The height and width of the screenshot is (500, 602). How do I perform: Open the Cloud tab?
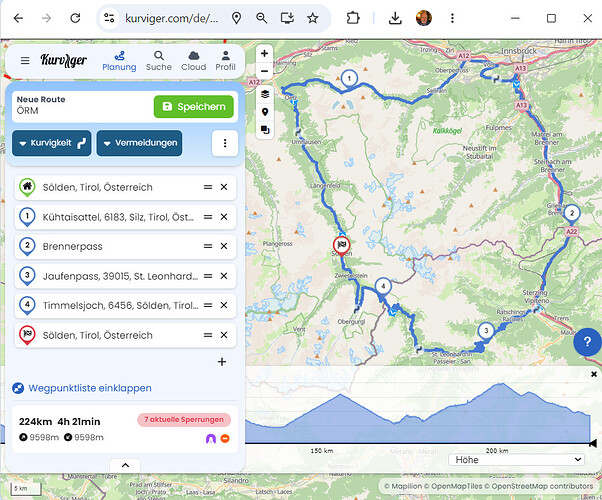pos(194,61)
